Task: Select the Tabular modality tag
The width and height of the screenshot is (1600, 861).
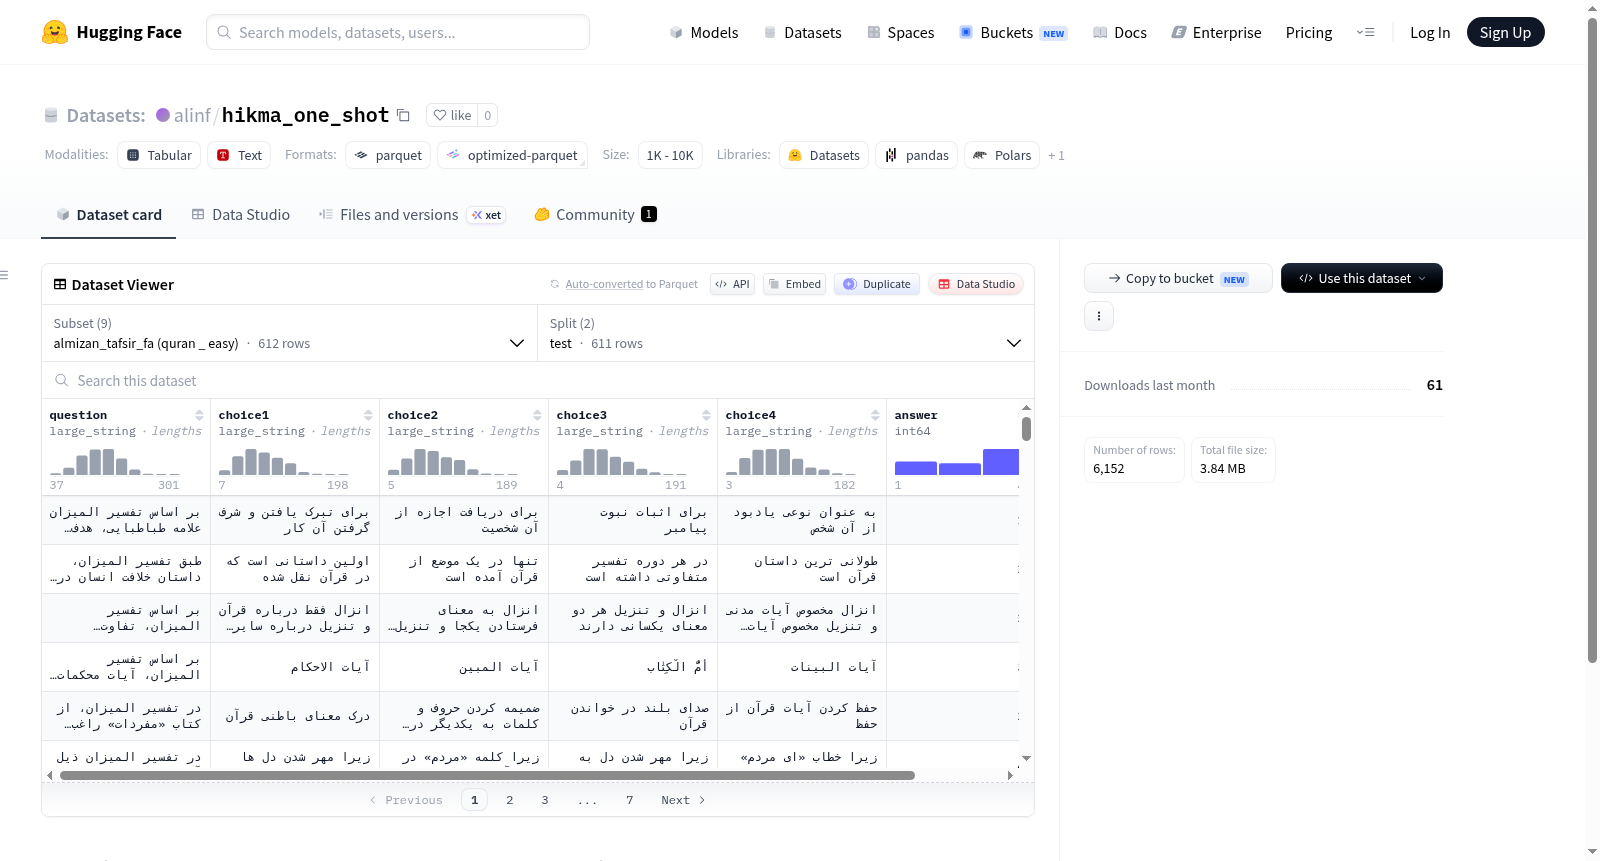Action: click(159, 155)
